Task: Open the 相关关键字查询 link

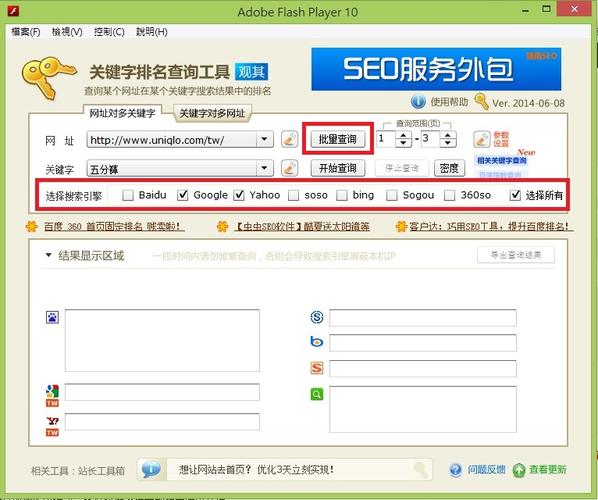Action: click(x=502, y=161)
